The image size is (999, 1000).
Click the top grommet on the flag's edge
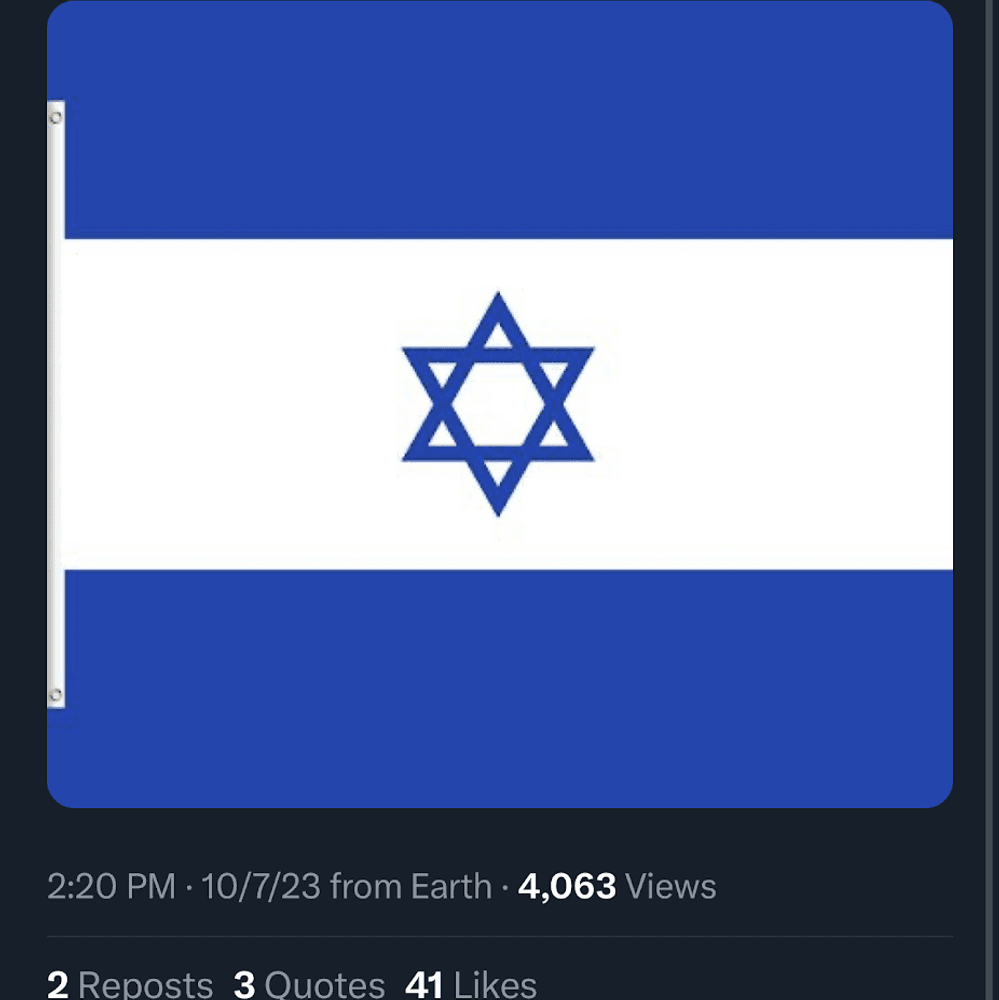pos(56,117)
